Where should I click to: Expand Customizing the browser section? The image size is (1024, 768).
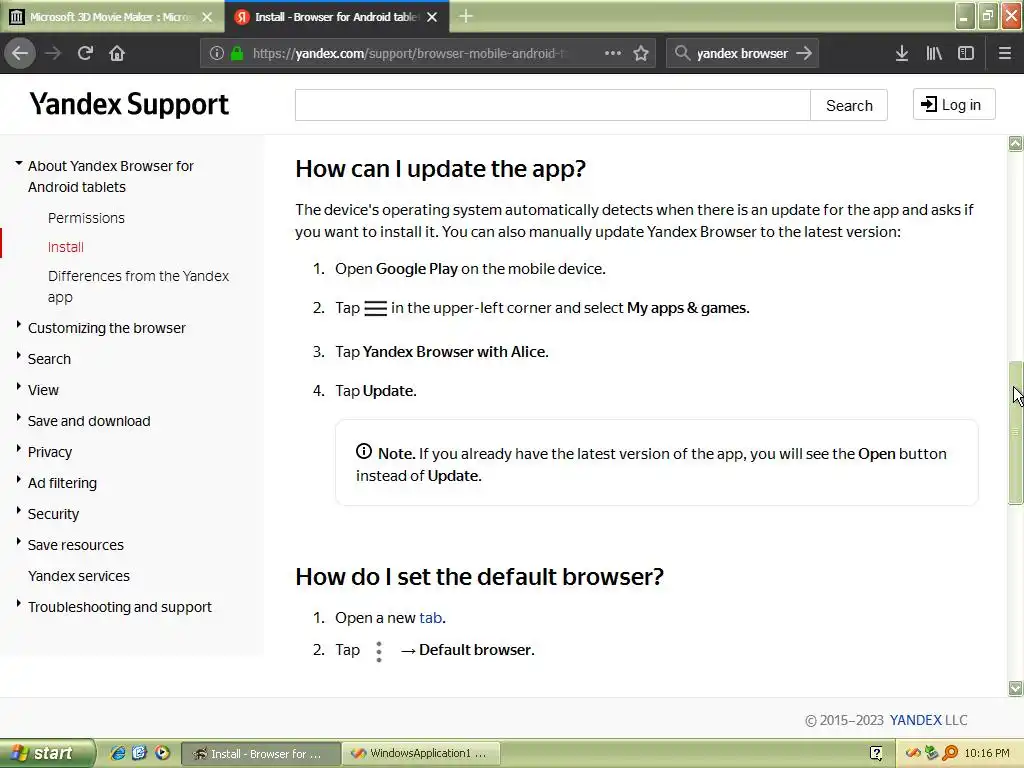[106, 328]
